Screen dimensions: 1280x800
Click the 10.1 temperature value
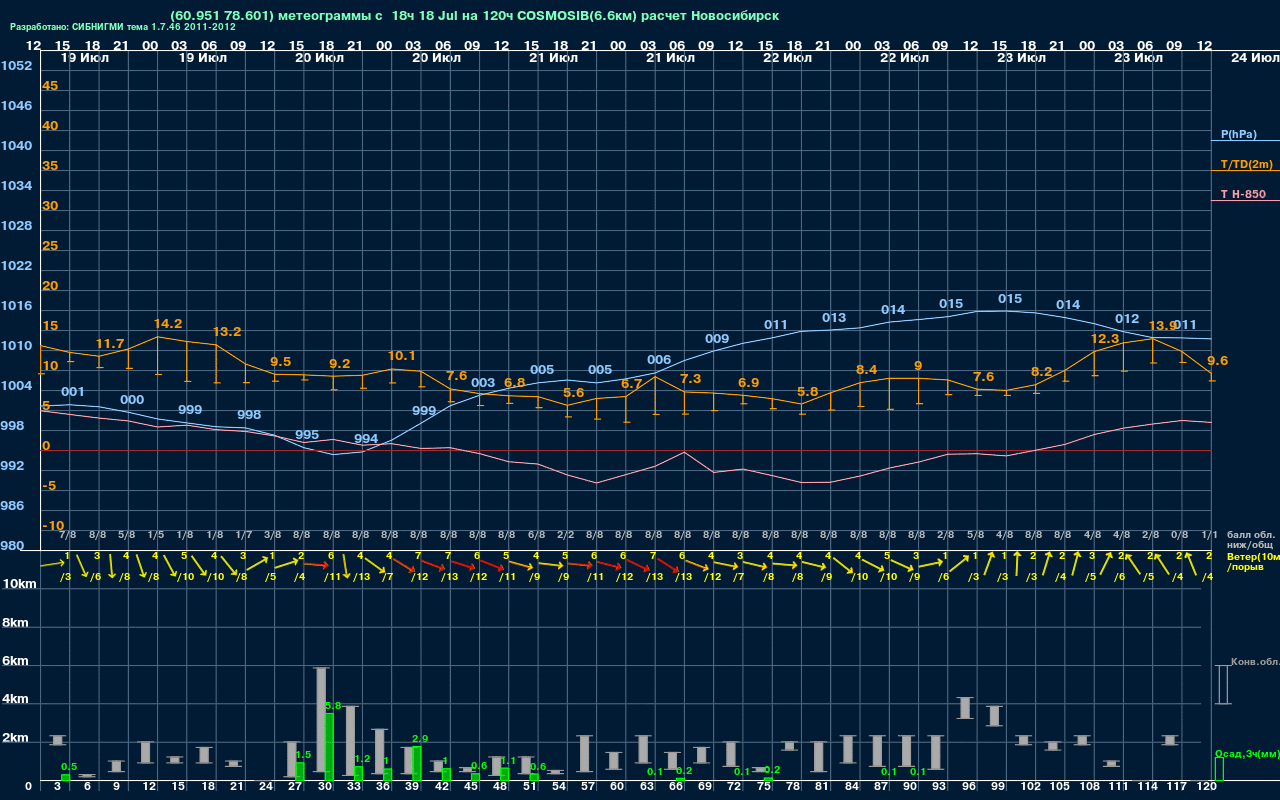(x=402, y=356)
